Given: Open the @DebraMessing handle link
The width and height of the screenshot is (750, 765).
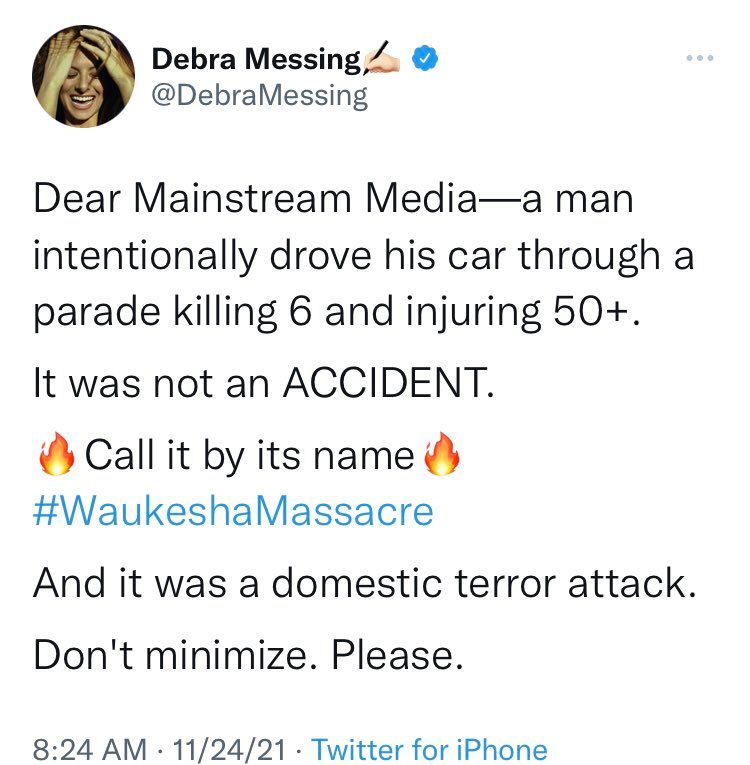Looking at the screenshot, I should pyautogui.click(x=259, y=95).
